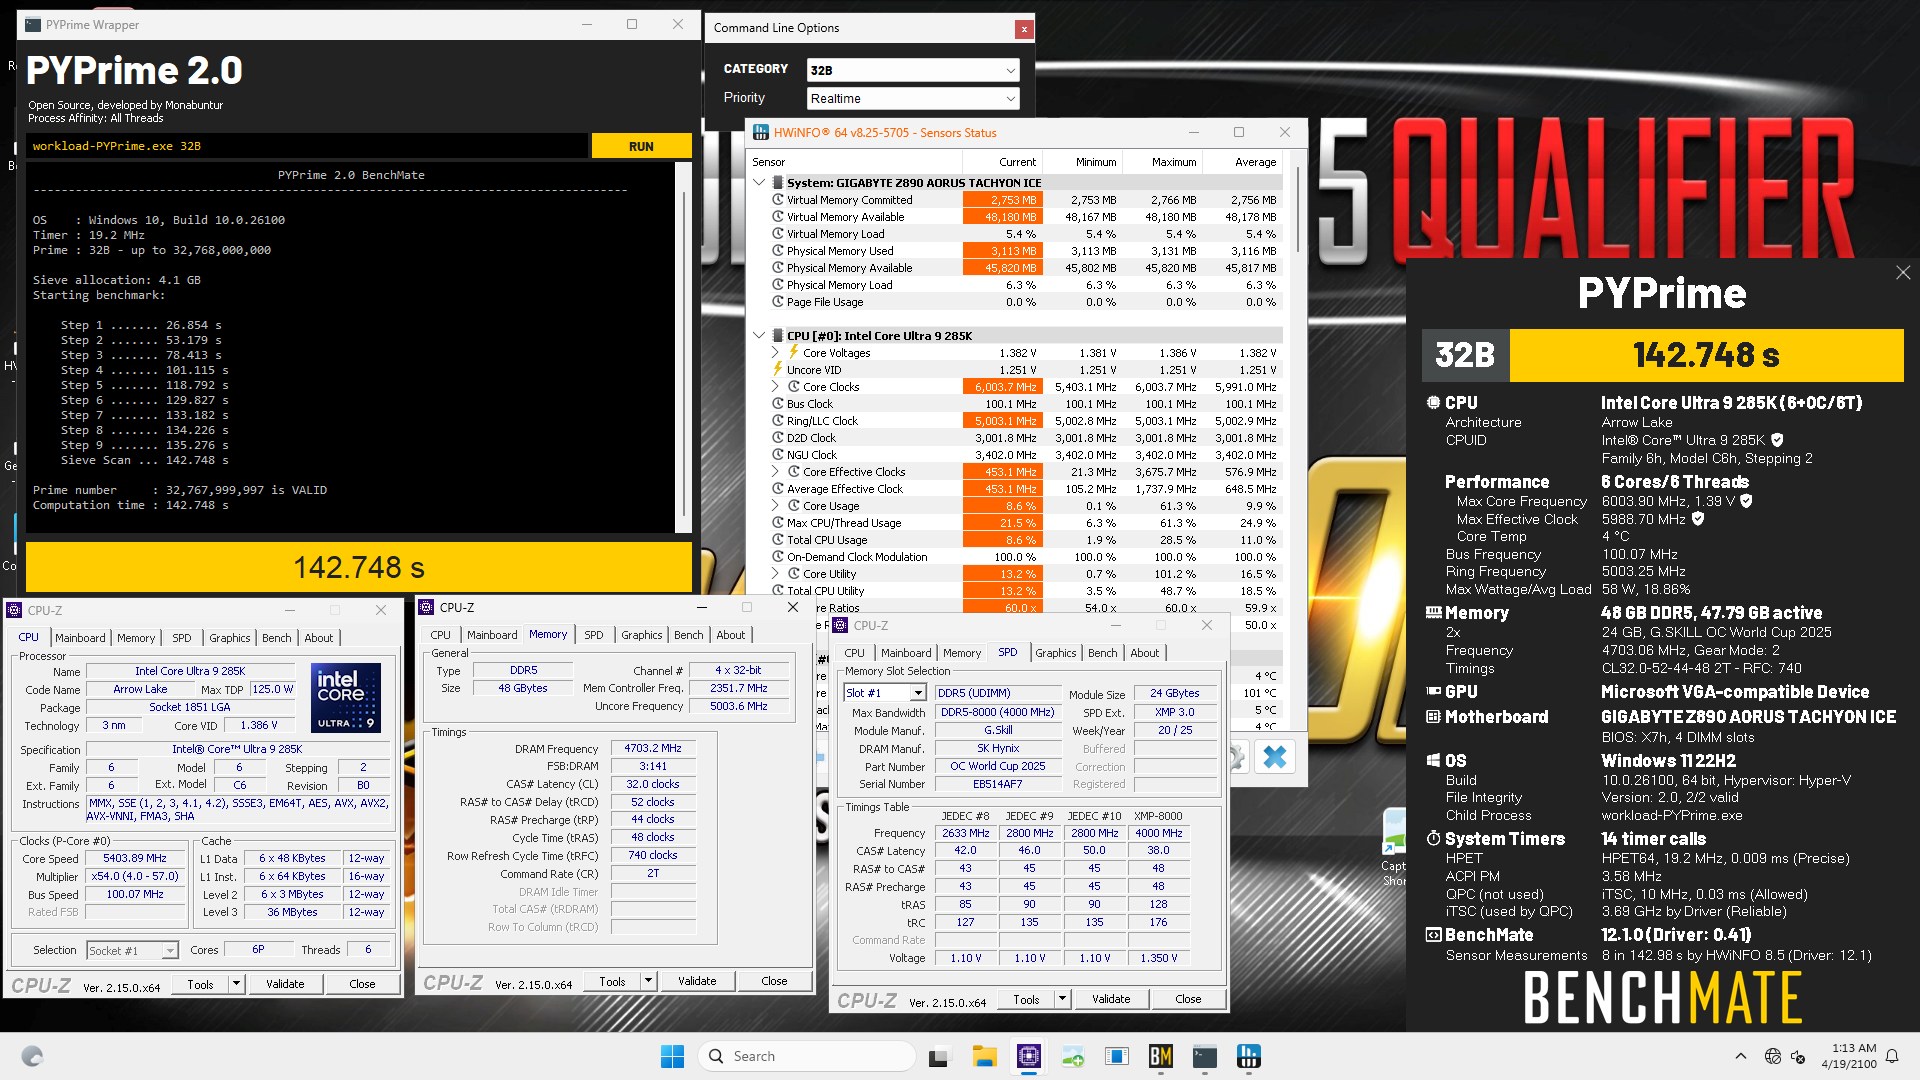Viewport: 1920px width, 1080px height.
Task: Open the Slot #1 dropdown in the SPD tab
Action: click(x=885, y=693)
